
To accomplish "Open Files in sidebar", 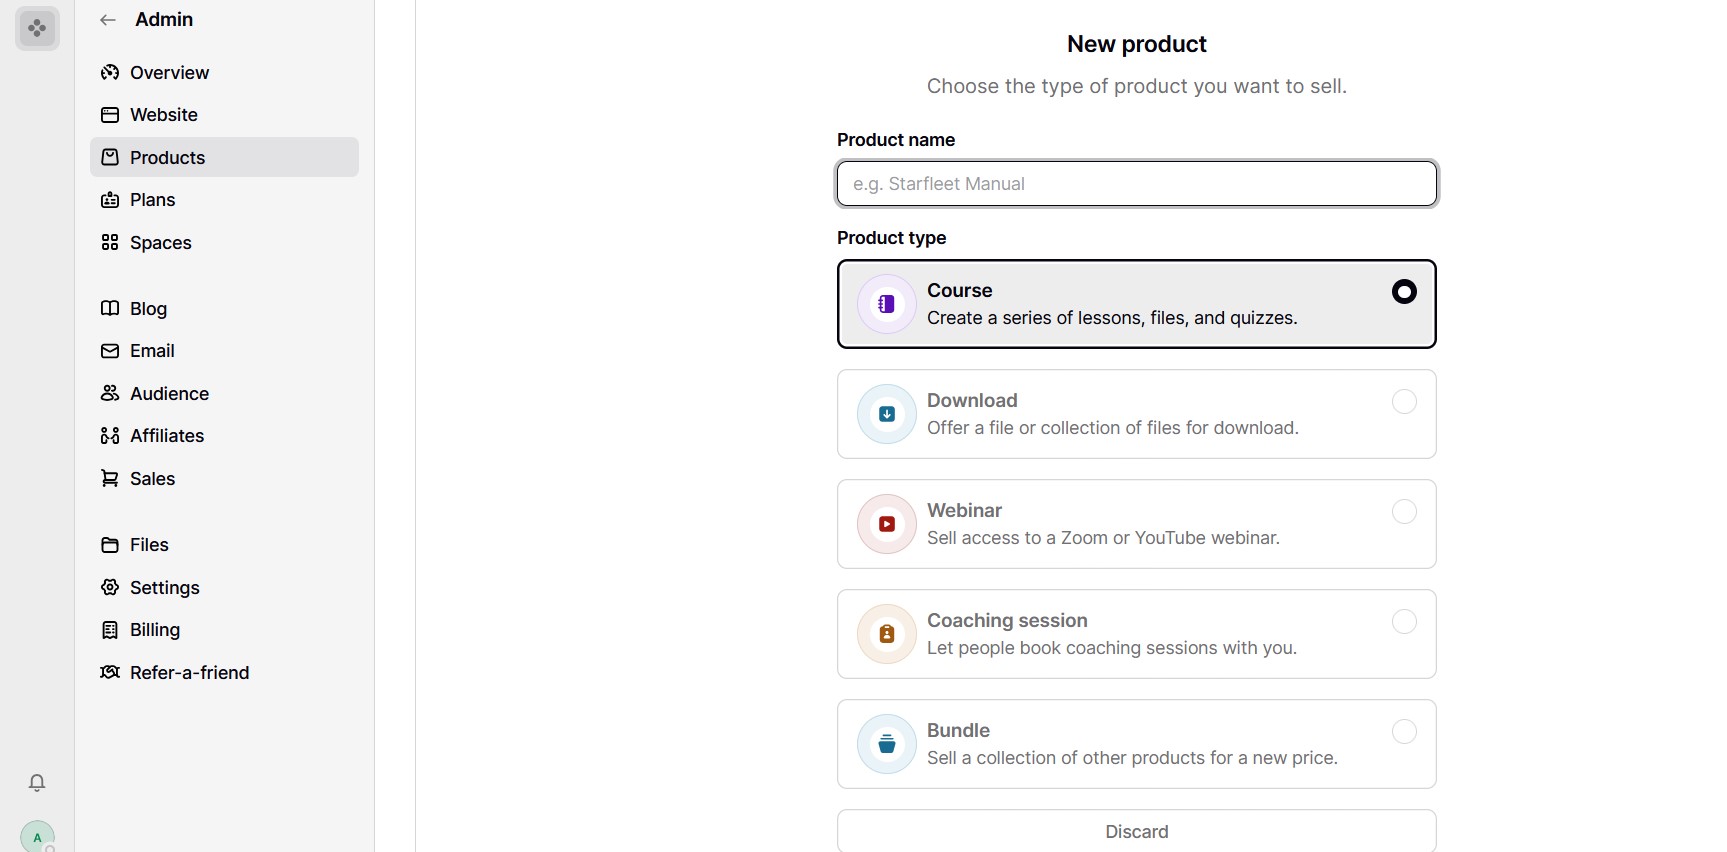I will tap(224, 545).
